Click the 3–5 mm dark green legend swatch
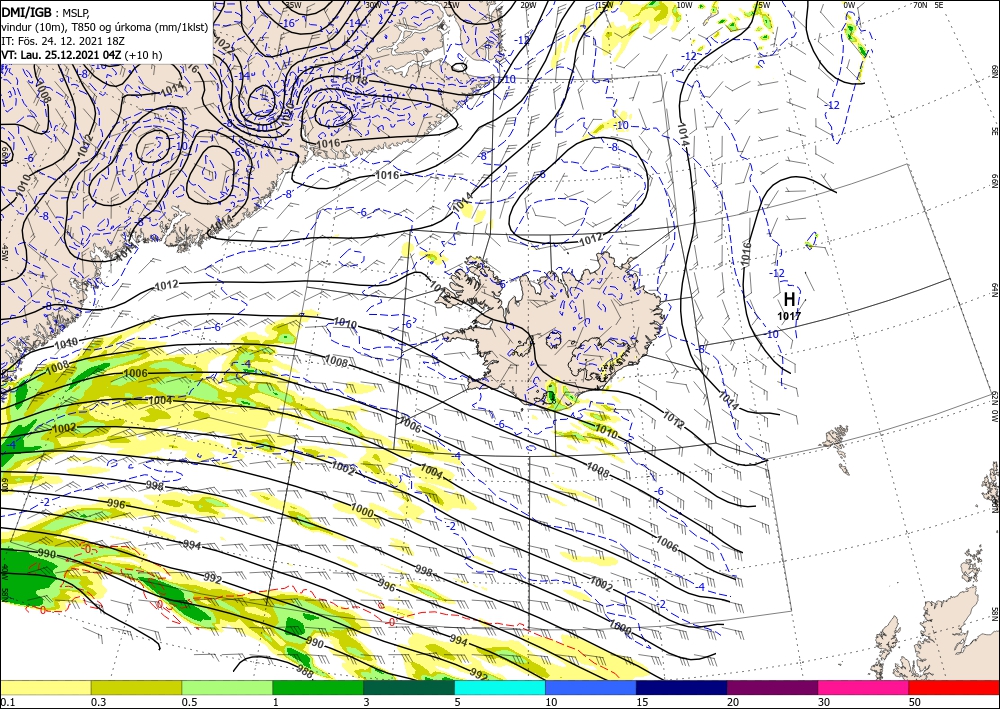The image size is (1000, 709). 409,687
